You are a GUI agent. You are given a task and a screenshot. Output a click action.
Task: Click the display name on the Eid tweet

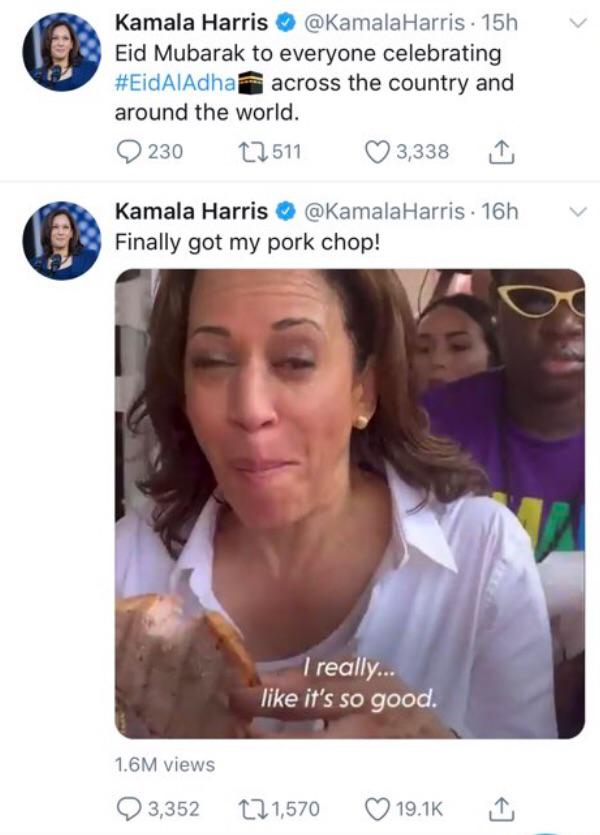pos(192,22)
